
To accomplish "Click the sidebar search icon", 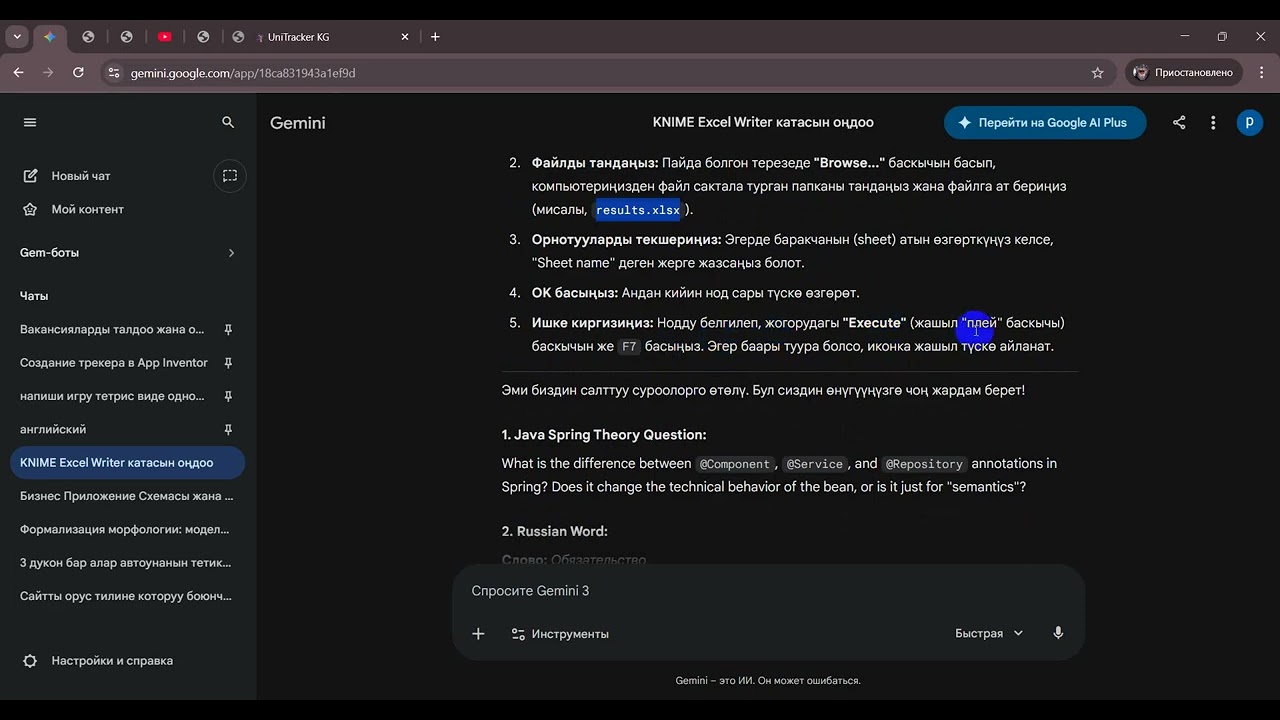I will point(228,122).
